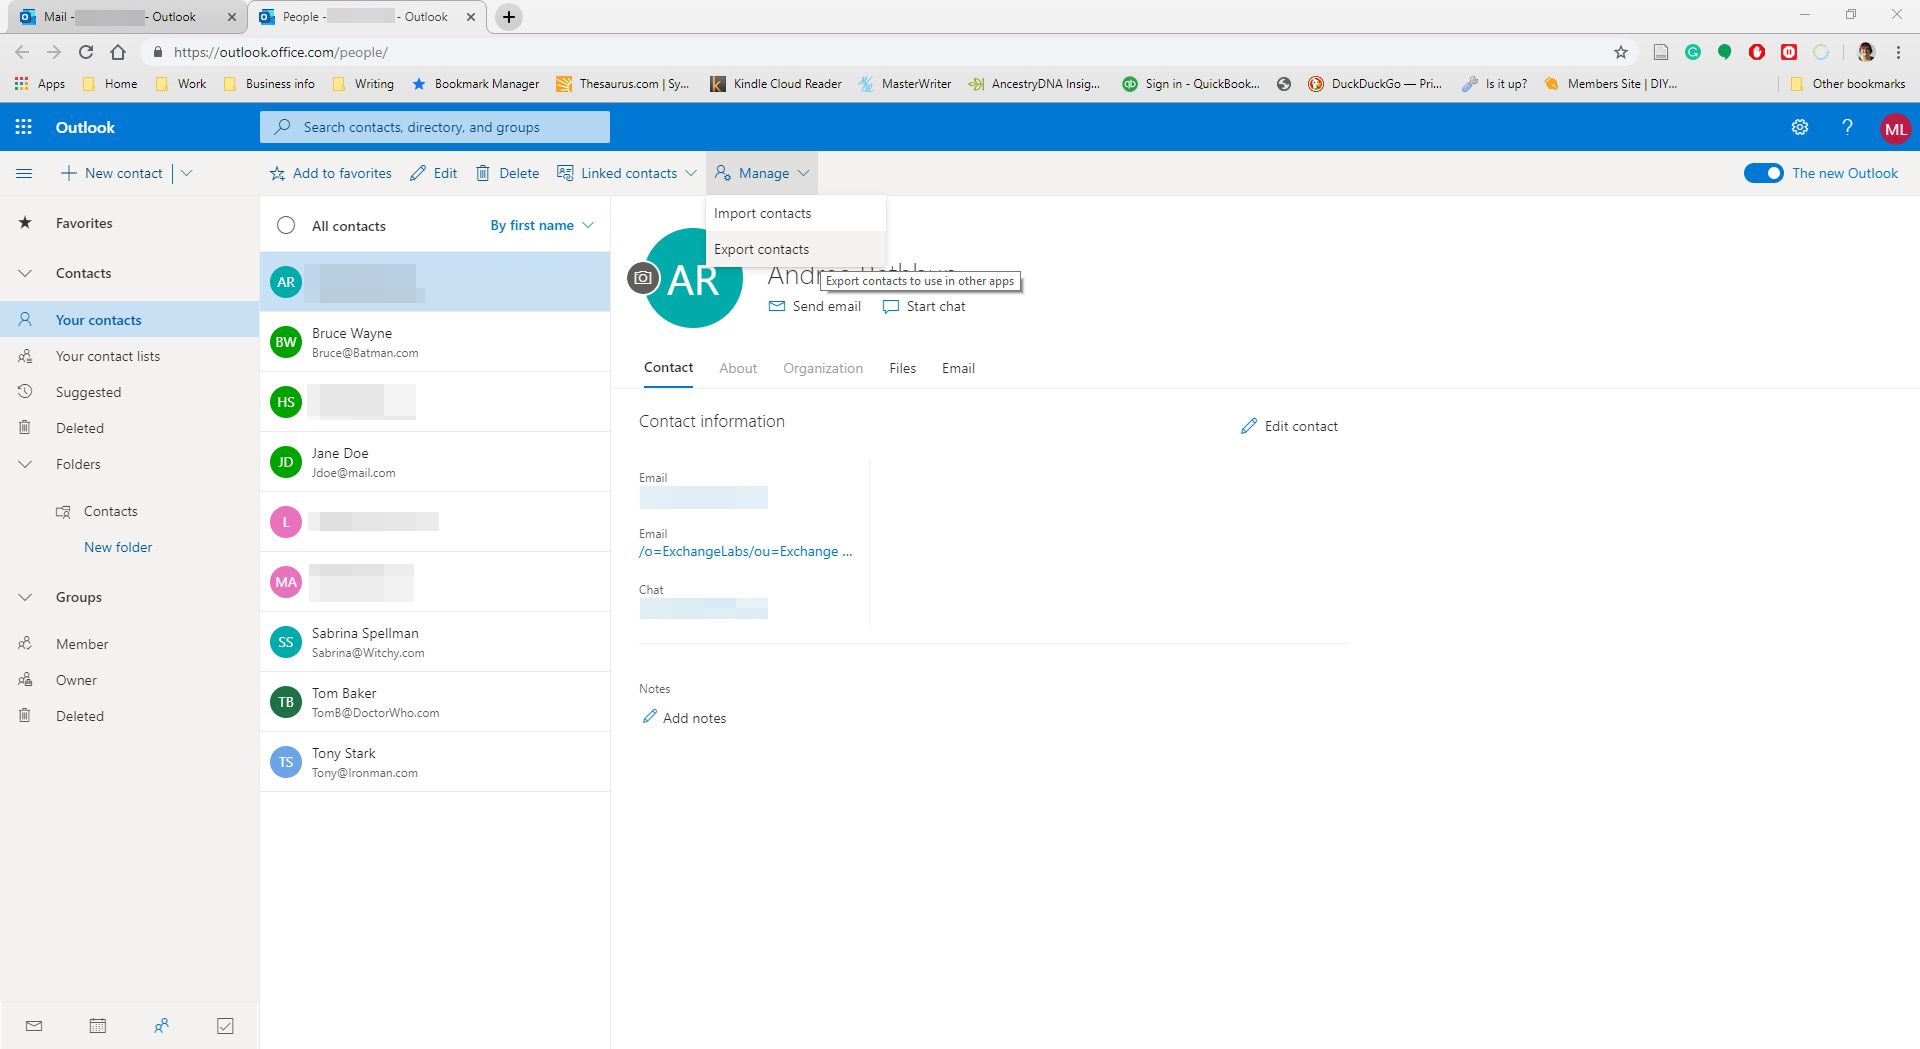Open the Bookmark Manager bookmark
Image resolution: width=1920 pixels, height=1049 pixels.
tap(475, 84)
